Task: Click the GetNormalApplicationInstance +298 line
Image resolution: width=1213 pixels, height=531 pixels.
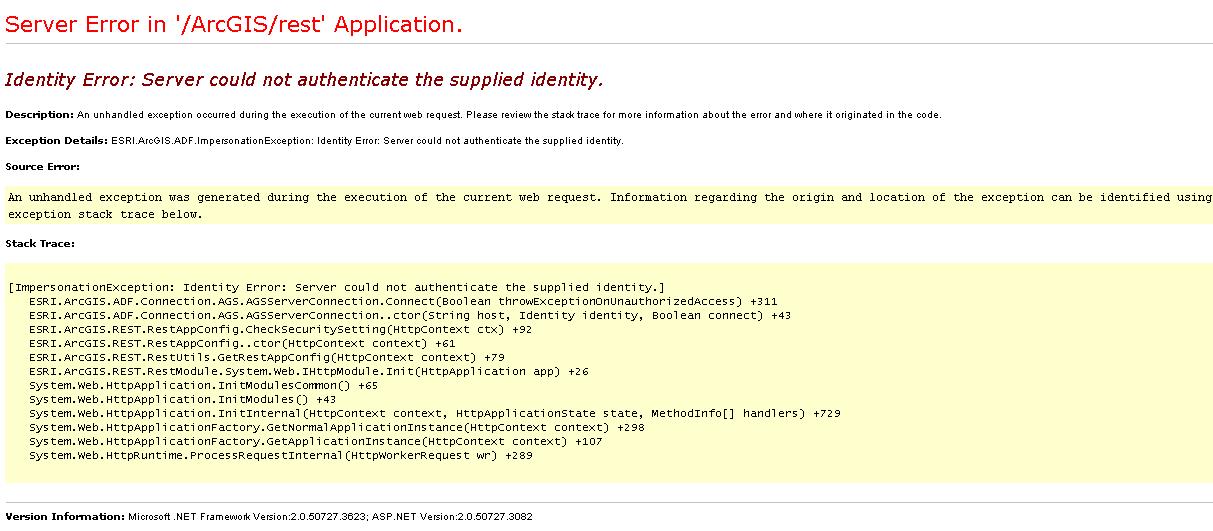Action: click(337, 427)
